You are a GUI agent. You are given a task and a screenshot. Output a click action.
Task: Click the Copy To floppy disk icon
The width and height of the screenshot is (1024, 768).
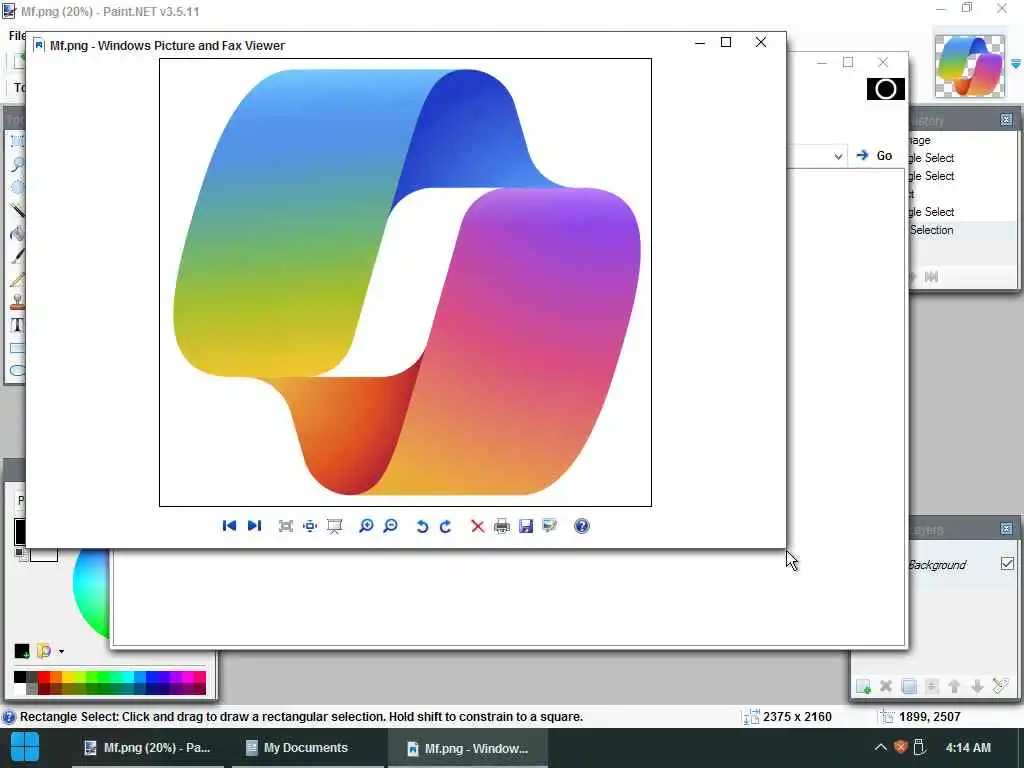coord(526,526)
